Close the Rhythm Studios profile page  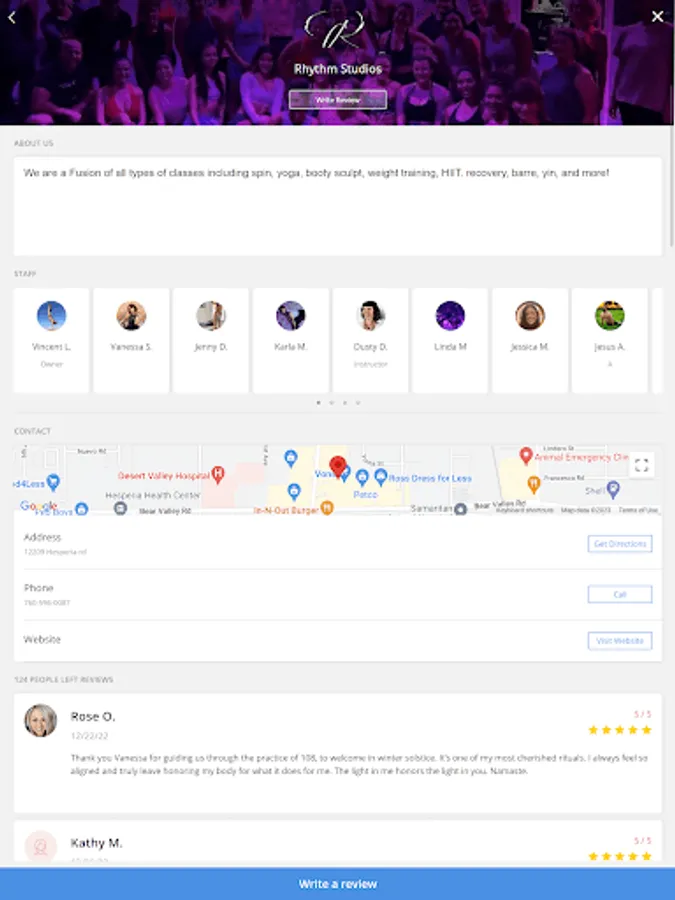point(658,17)
